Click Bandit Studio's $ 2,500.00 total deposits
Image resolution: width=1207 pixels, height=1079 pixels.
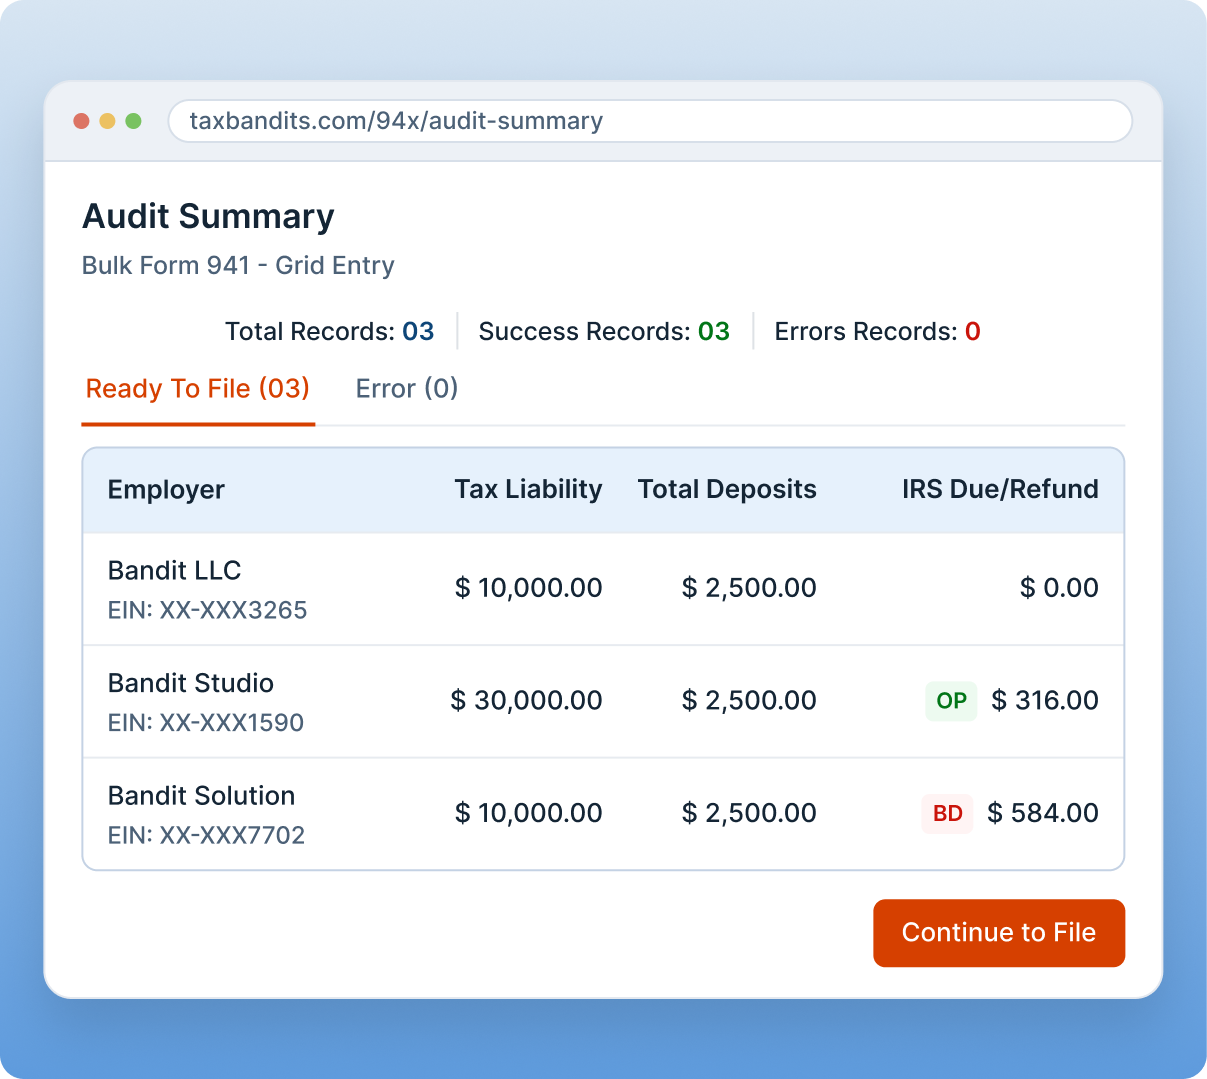749,701
